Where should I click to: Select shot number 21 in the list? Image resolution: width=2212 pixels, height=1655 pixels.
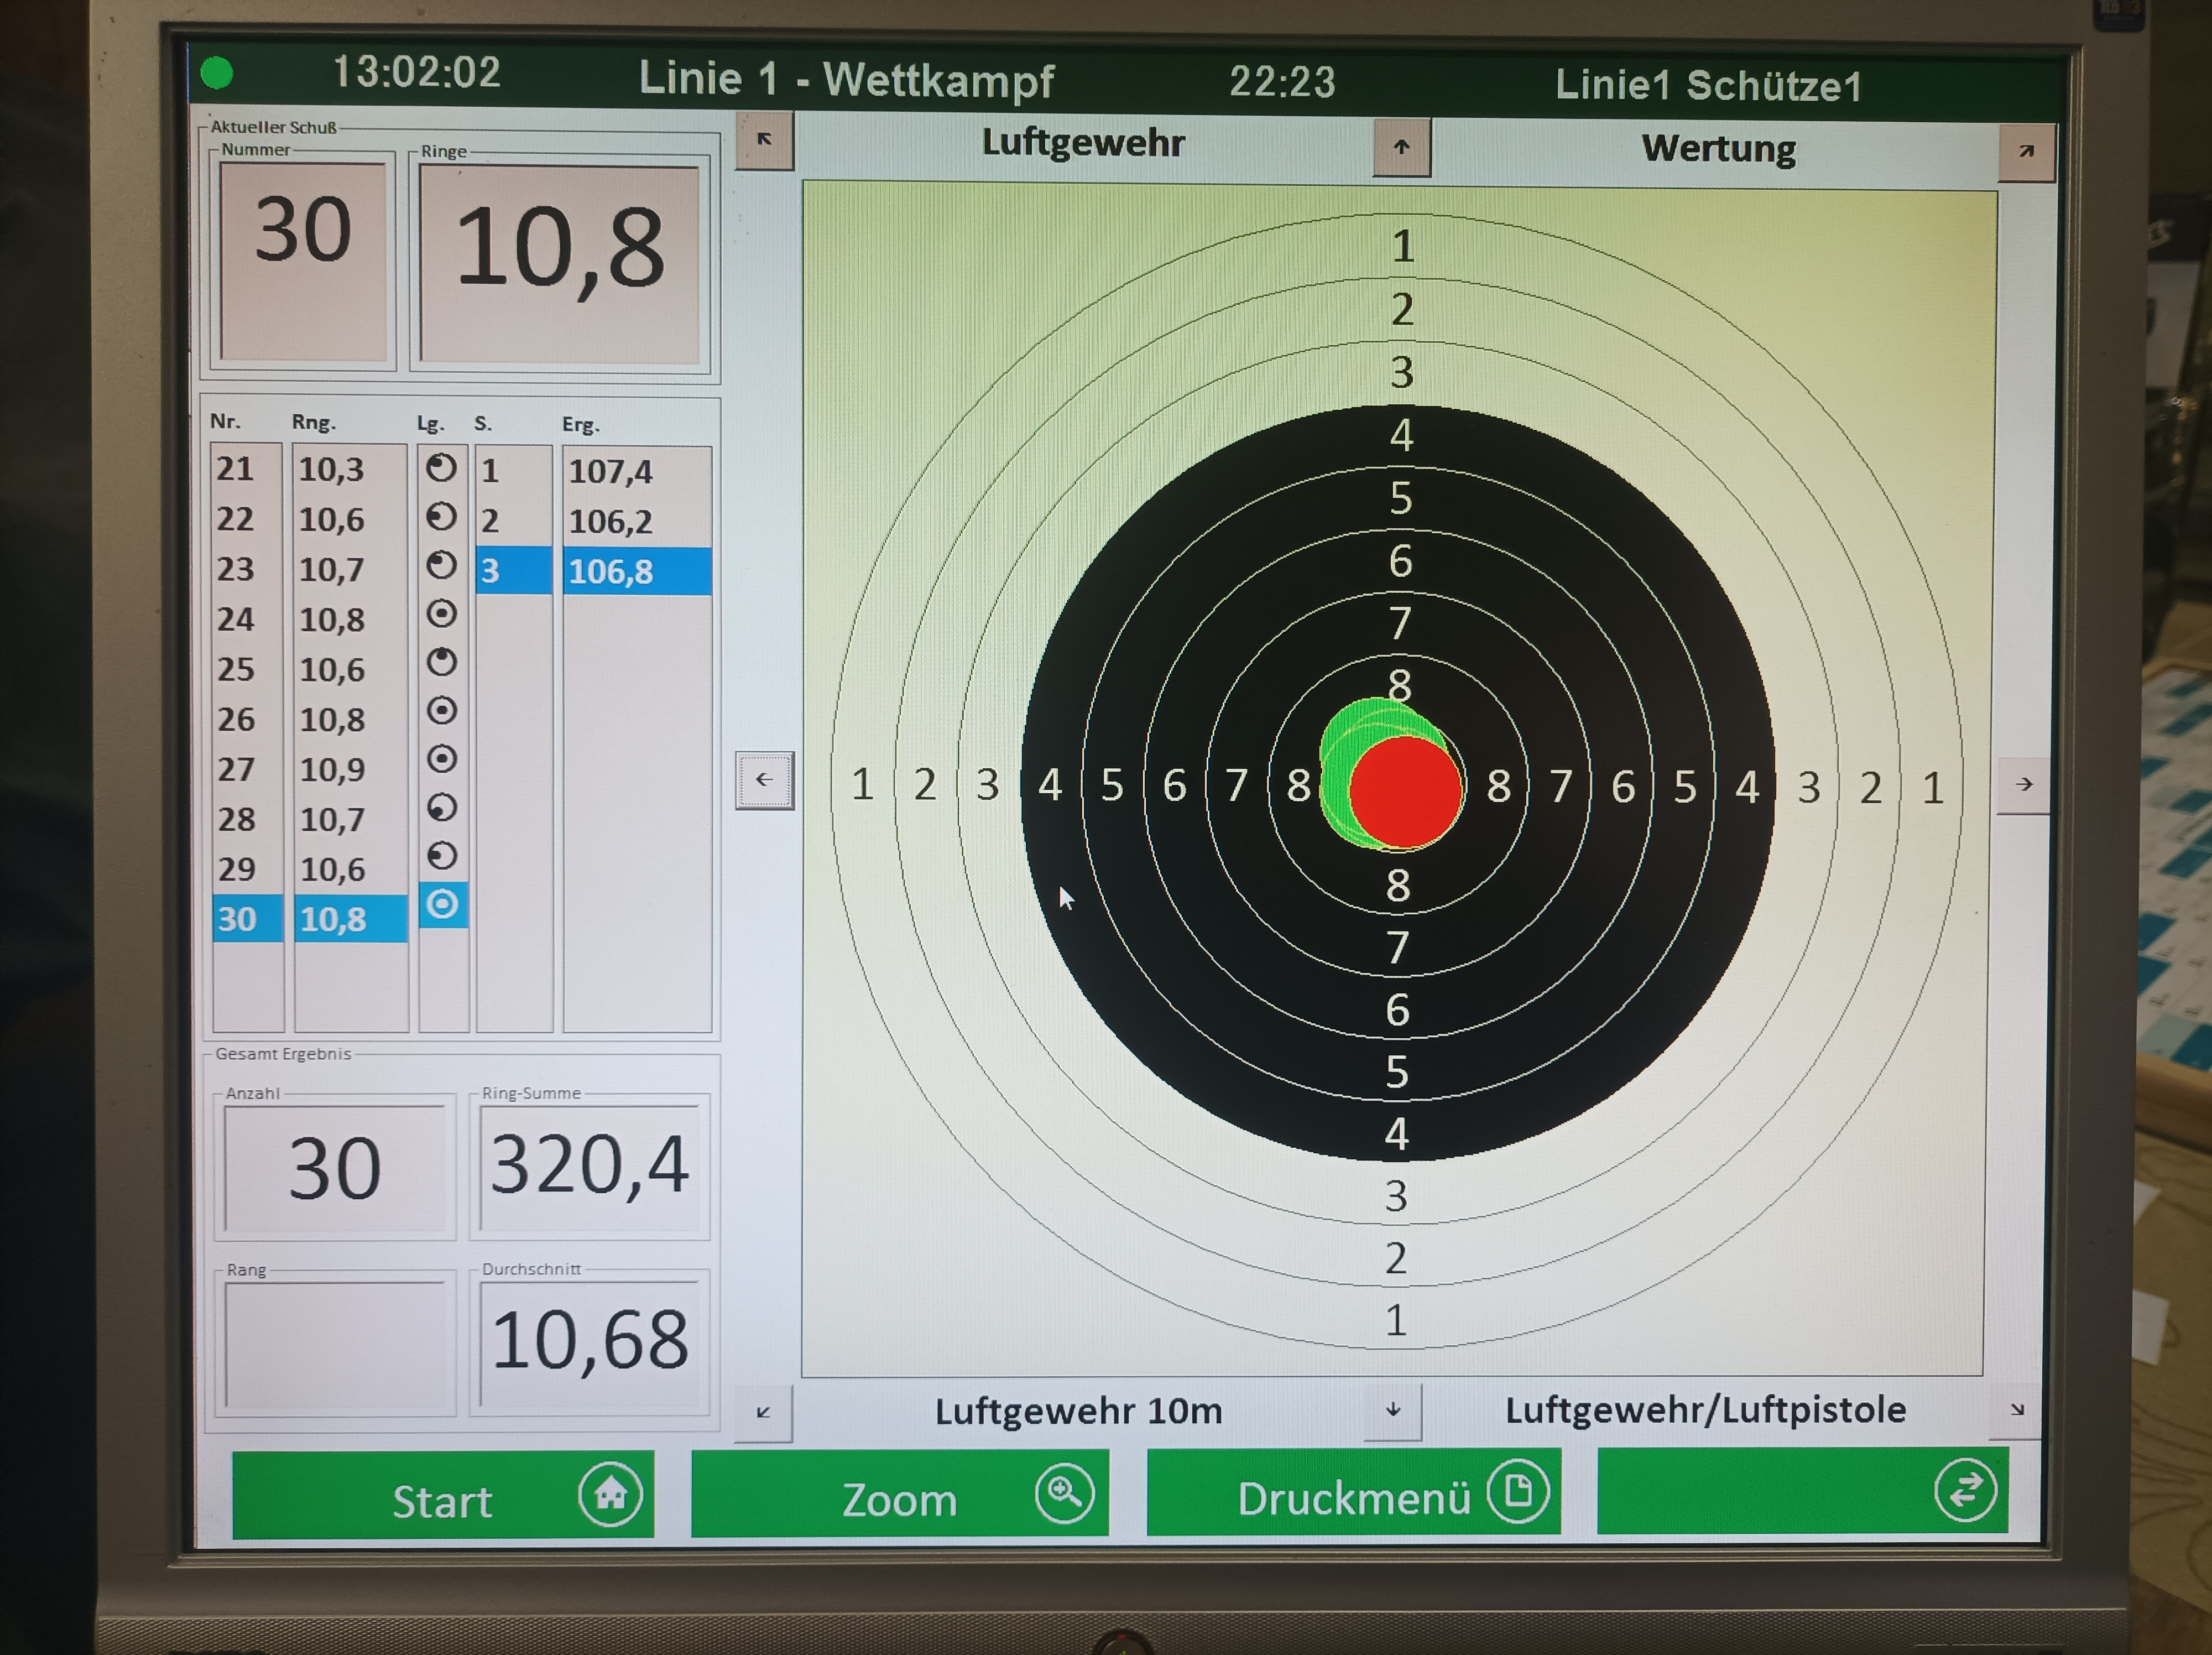(236, 469)
